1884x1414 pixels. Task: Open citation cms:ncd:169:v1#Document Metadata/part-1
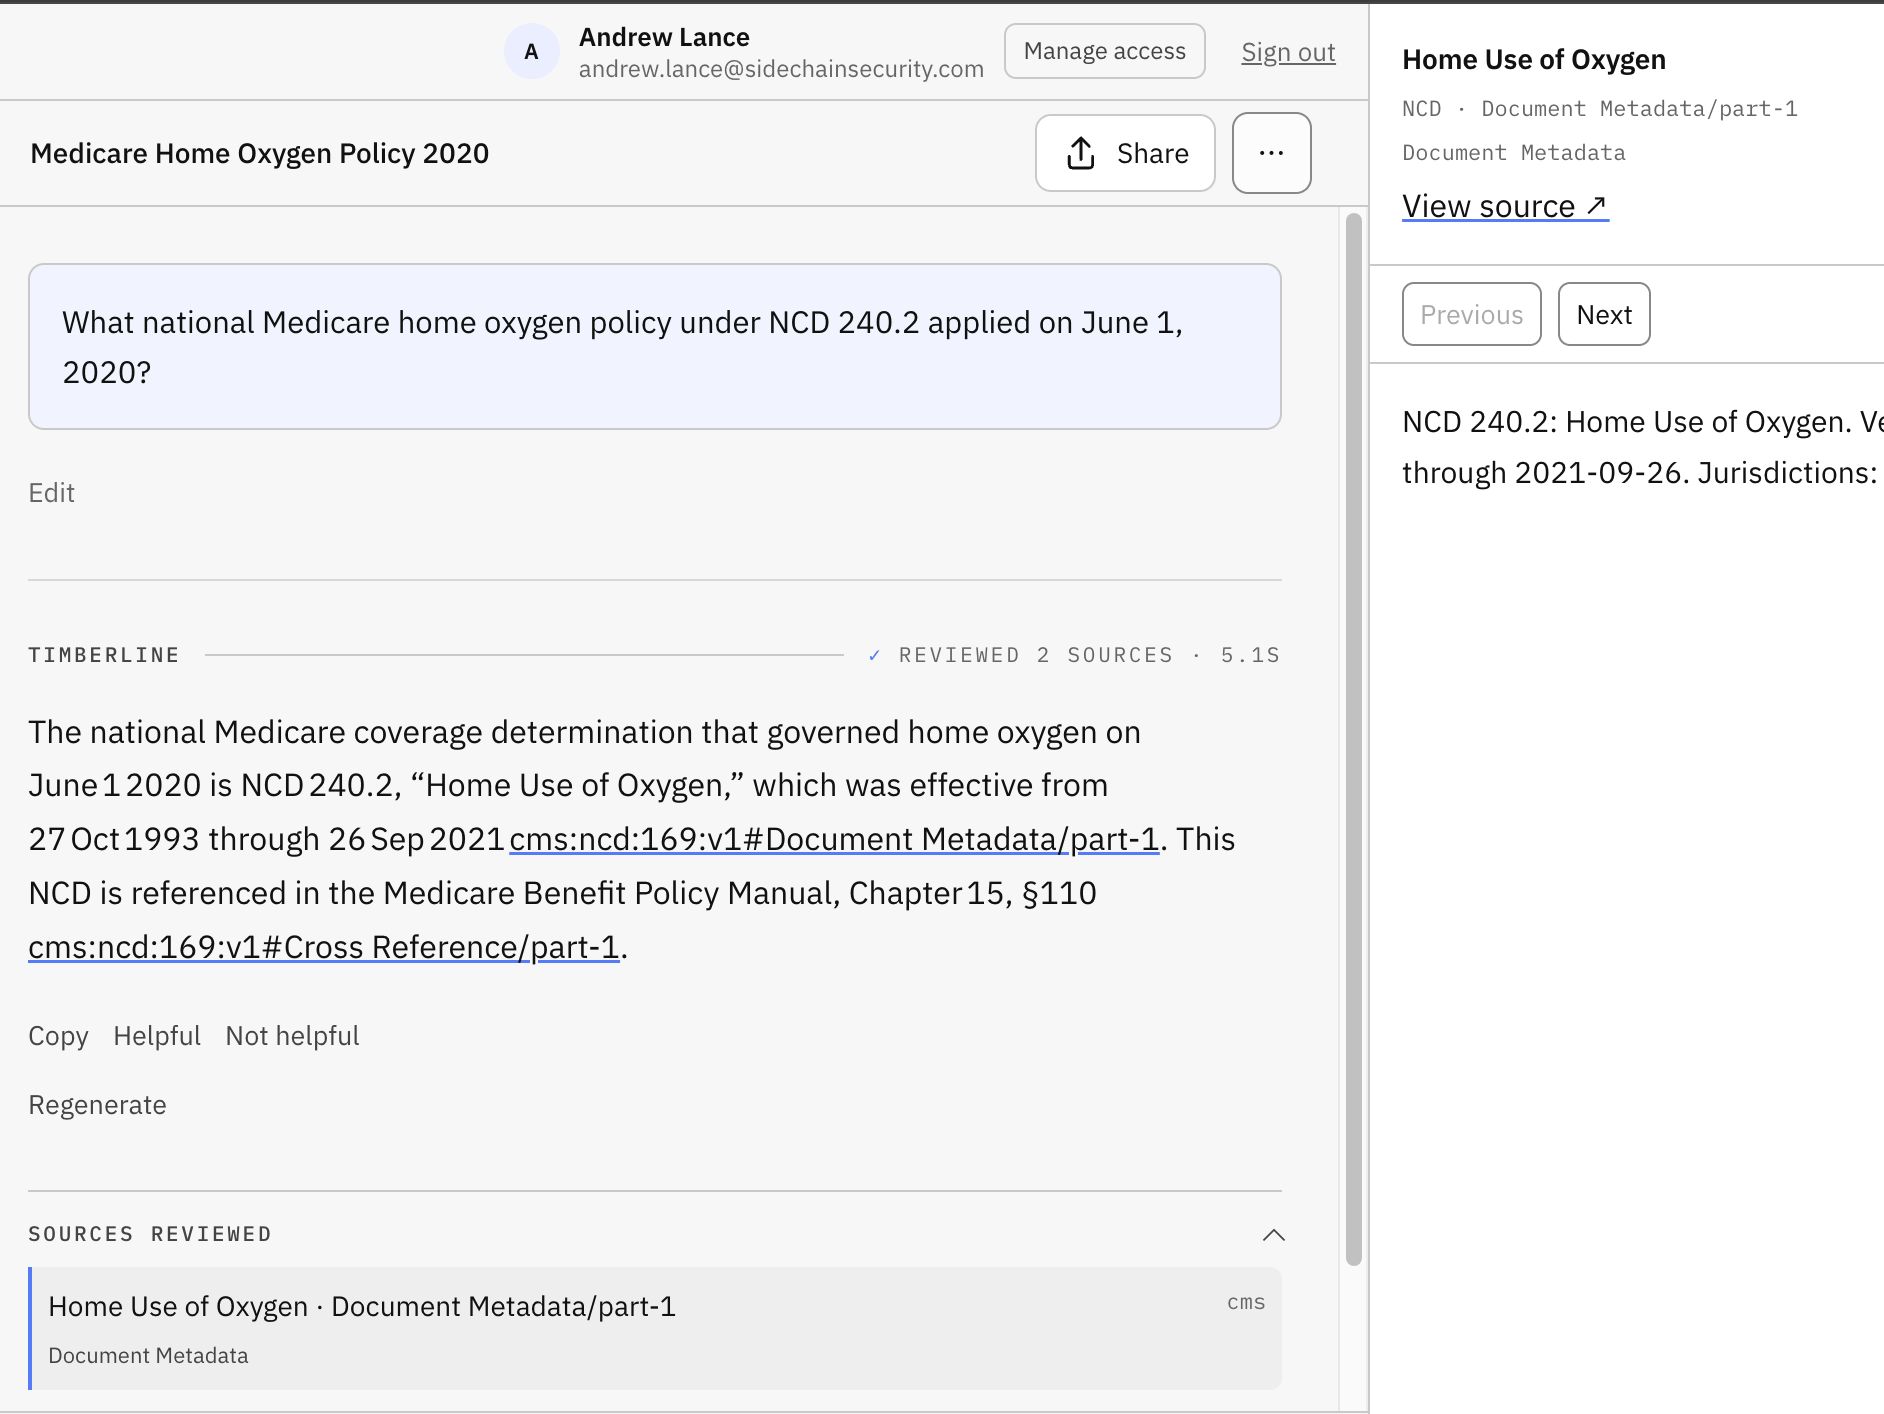tap(834, 839)
